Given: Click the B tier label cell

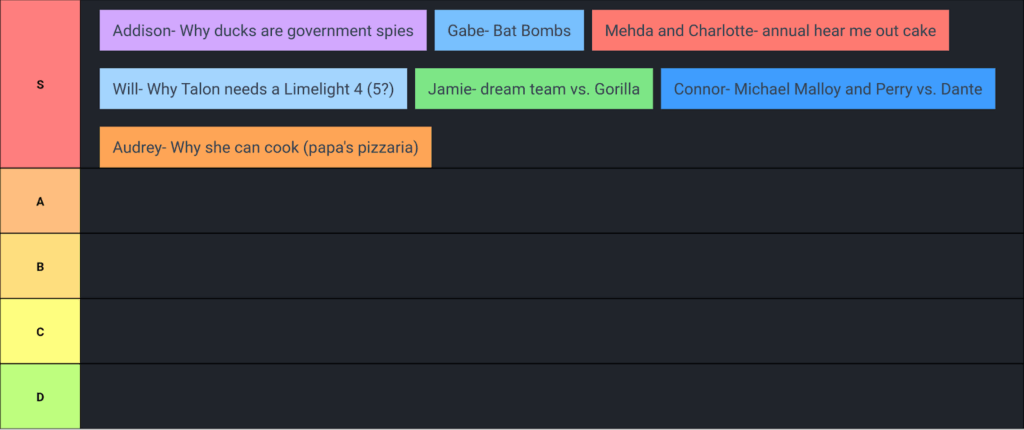Looking at the screenshot, I should pyautogui.click(x=40, y=266).
